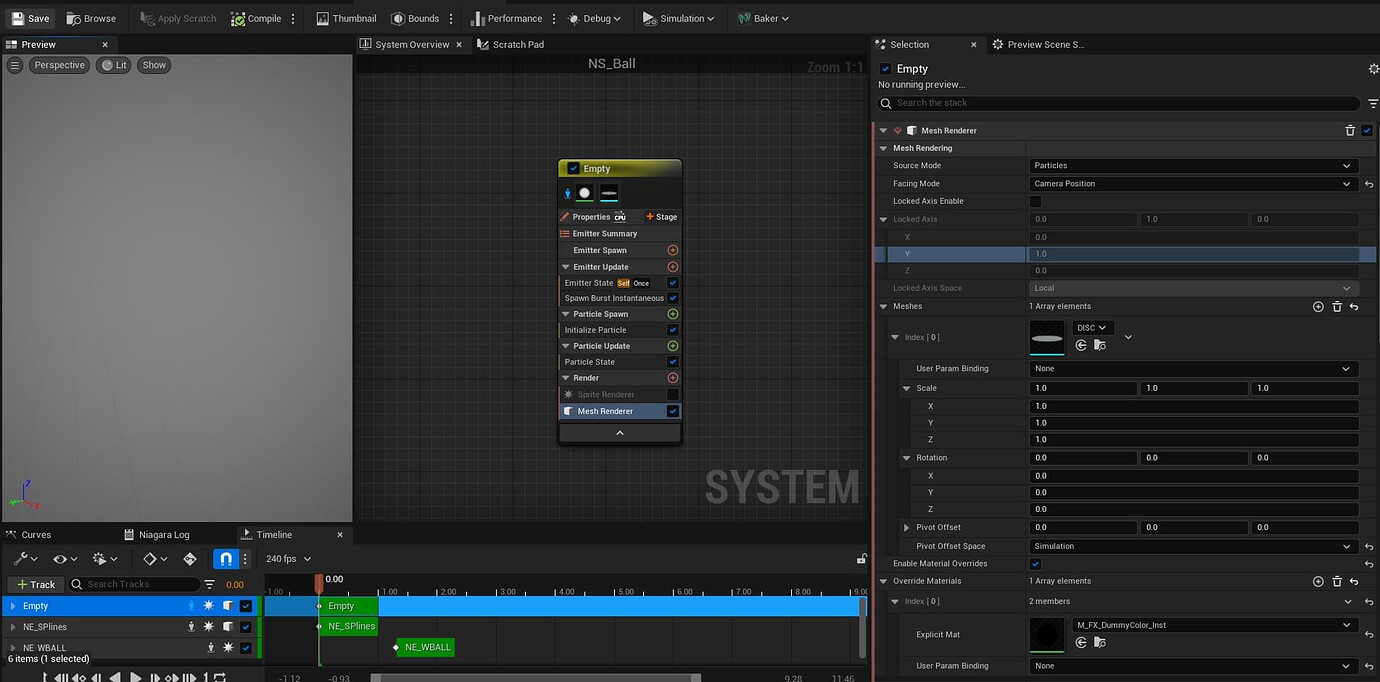Click the add Track button
The width and height of the screenshot is (1380, 682).
(36, 584)
